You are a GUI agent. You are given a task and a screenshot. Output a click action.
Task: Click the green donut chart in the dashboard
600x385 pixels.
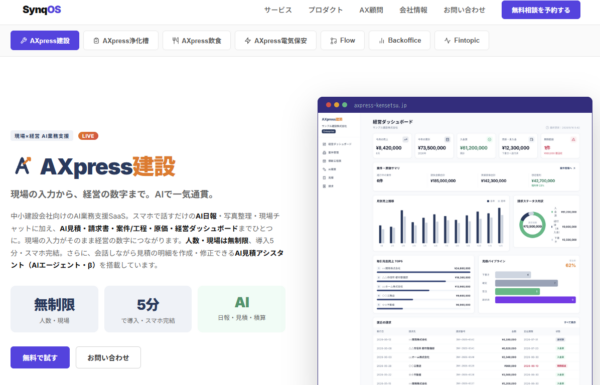pos(532,225)
